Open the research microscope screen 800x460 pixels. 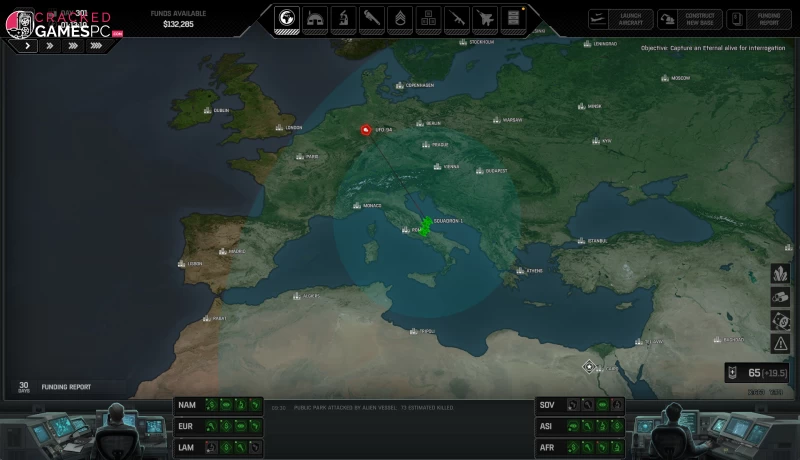[343, 18]
